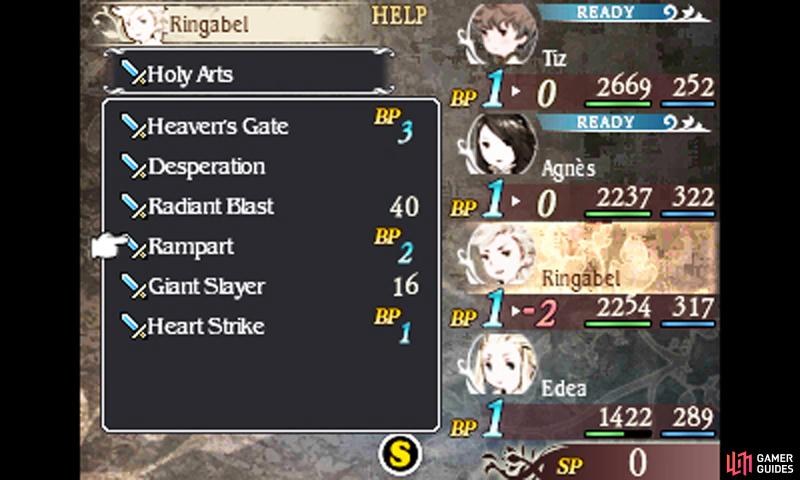The image size is (800, 480).
Task: Select the Heaven's Gate ability
Action: 270,125
